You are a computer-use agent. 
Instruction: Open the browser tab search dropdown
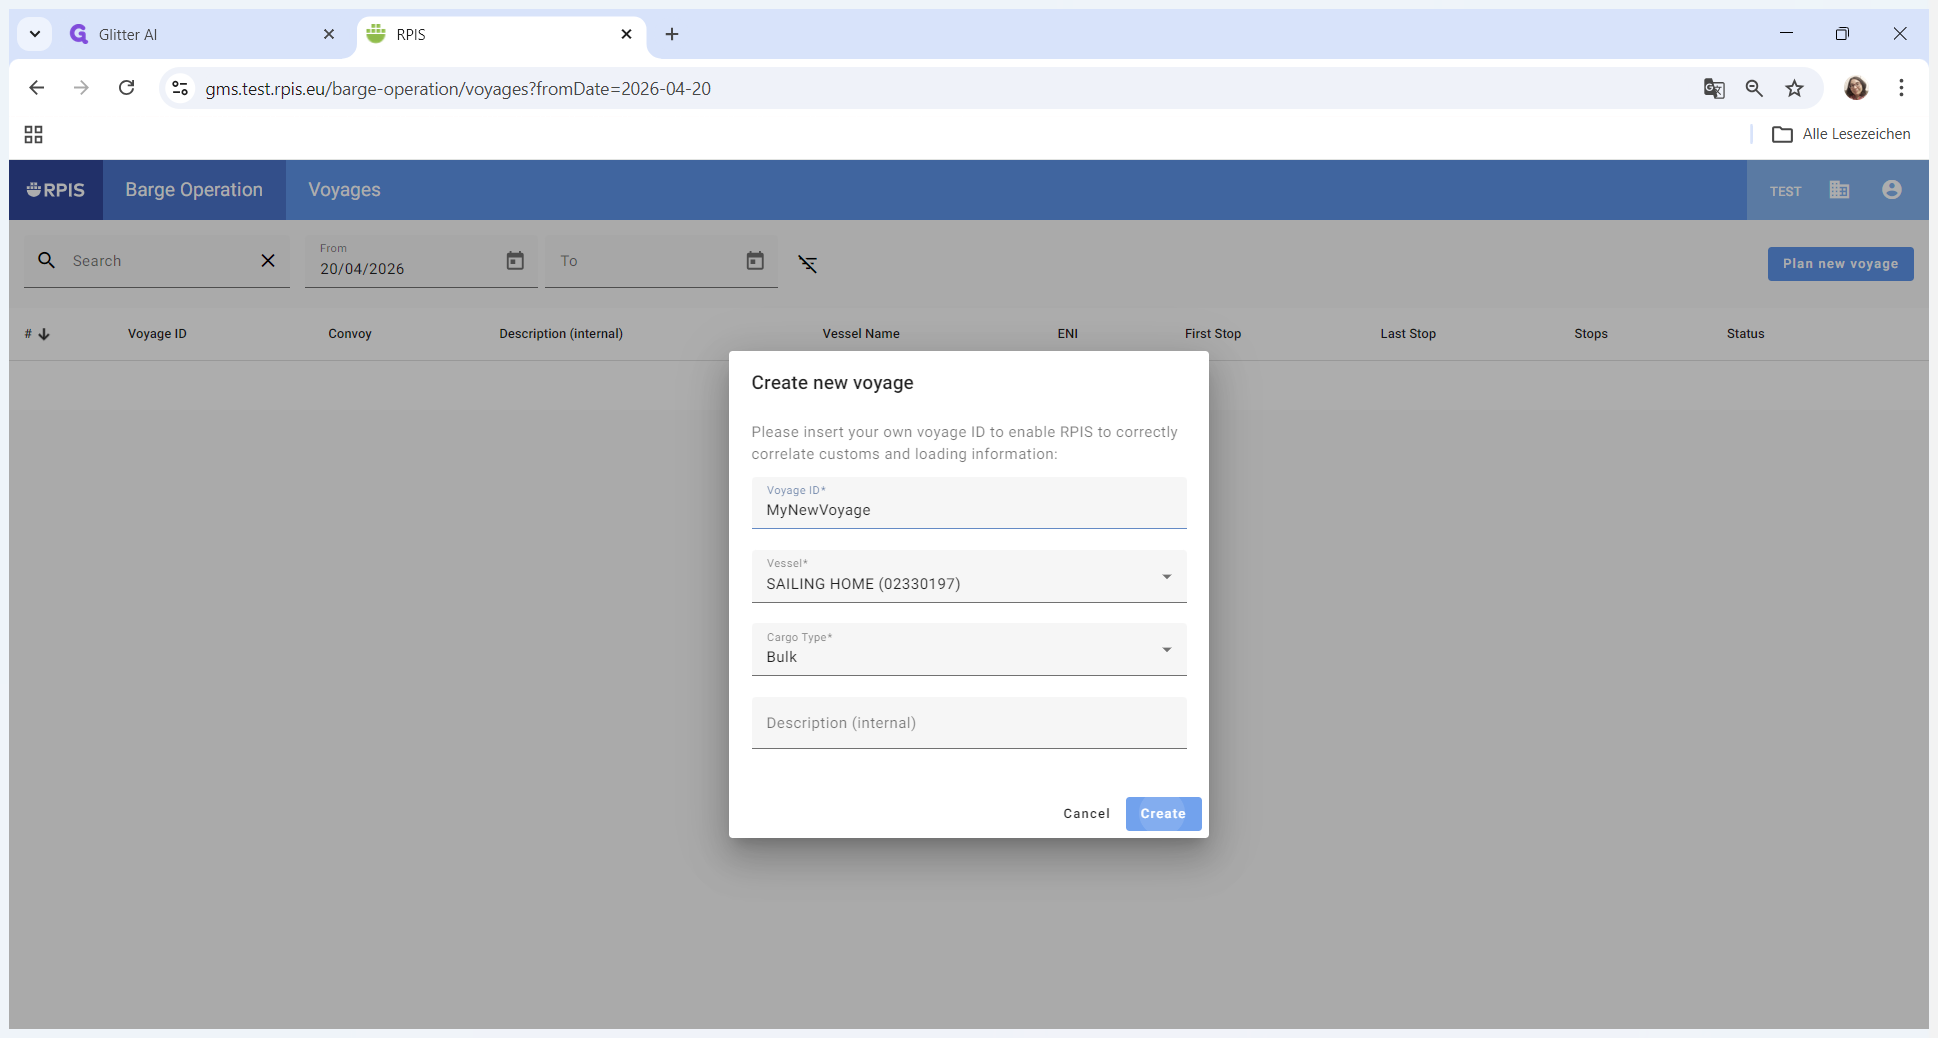click(35, 34)
